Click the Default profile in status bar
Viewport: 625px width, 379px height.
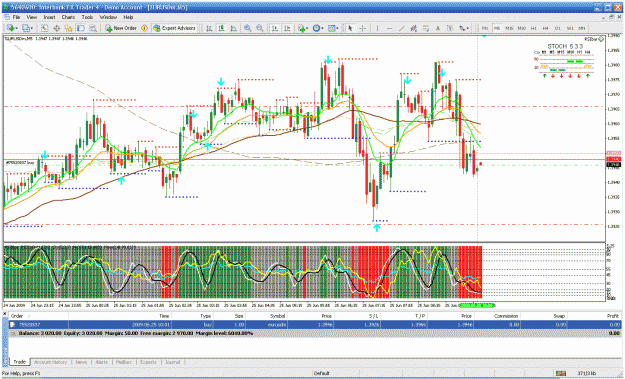(x=321, y=373)
